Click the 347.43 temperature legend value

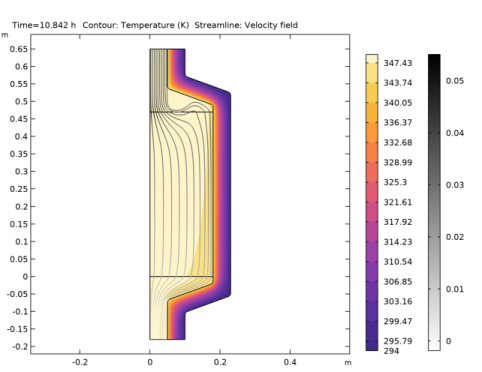[x=398, y=63]
